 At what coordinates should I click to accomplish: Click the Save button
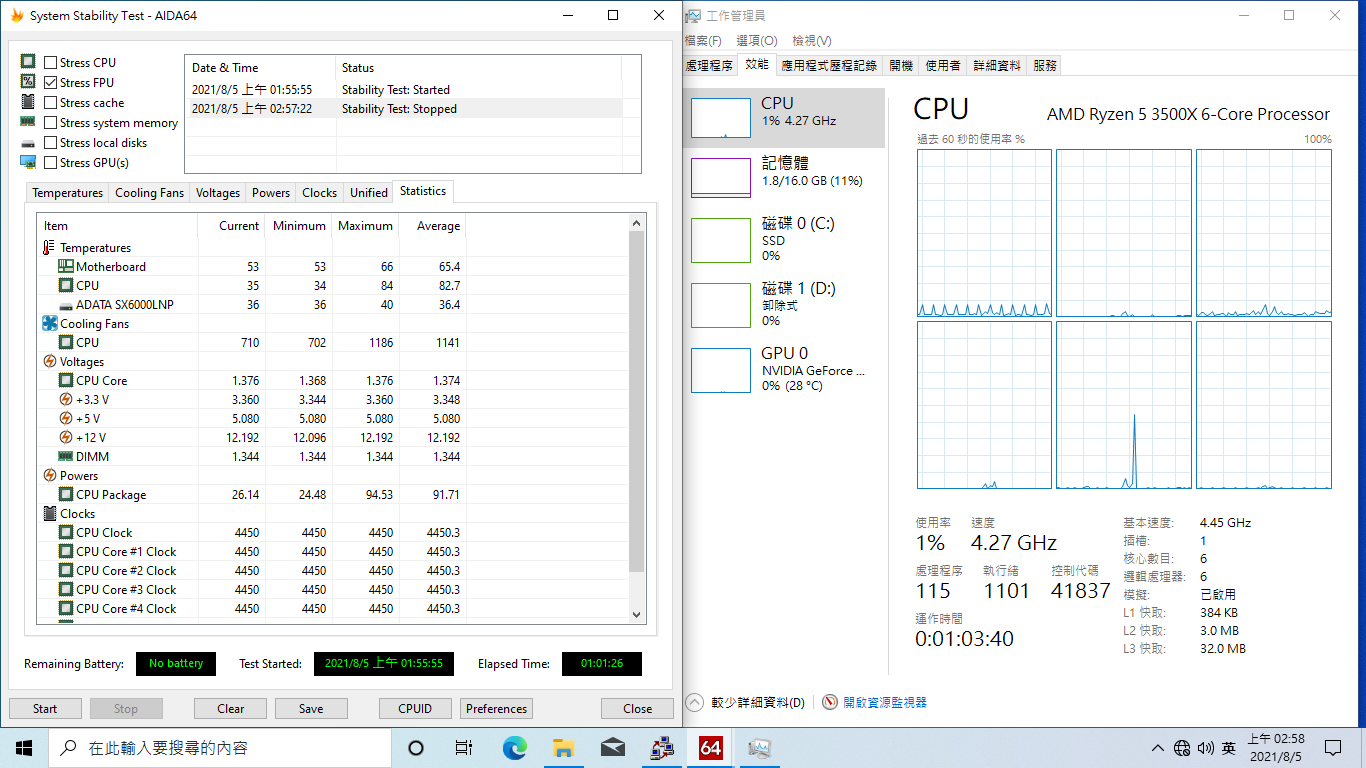coord(311,708)
